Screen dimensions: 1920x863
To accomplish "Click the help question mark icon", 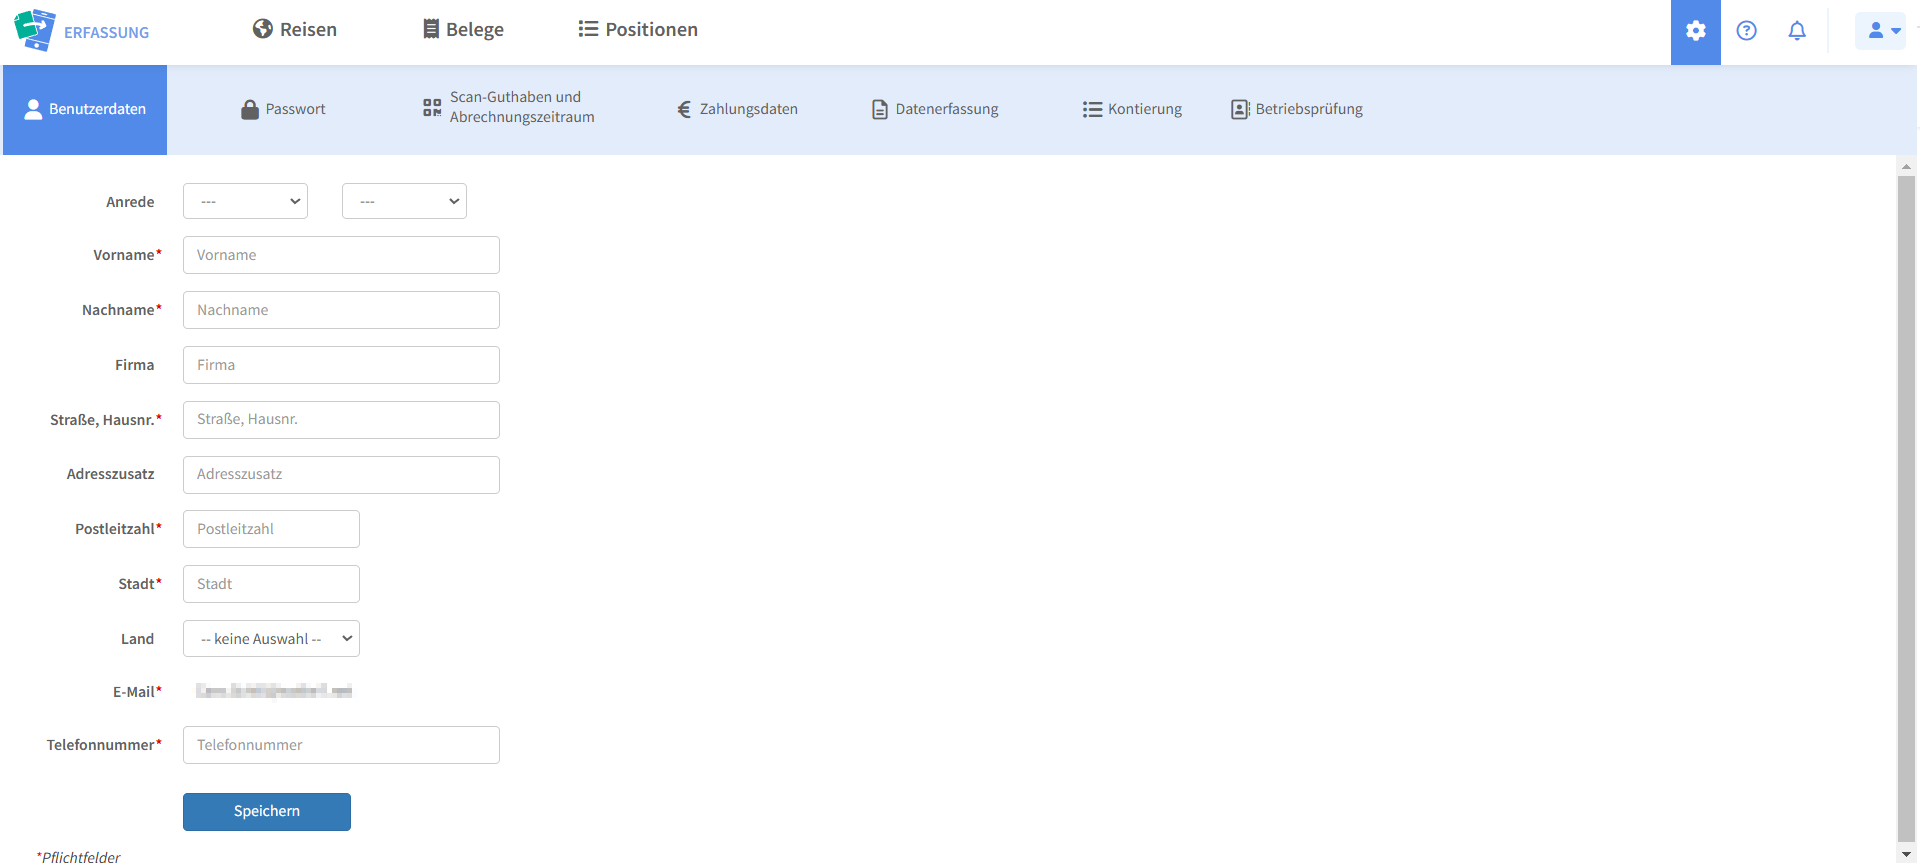I will [x=1746, y=31].
